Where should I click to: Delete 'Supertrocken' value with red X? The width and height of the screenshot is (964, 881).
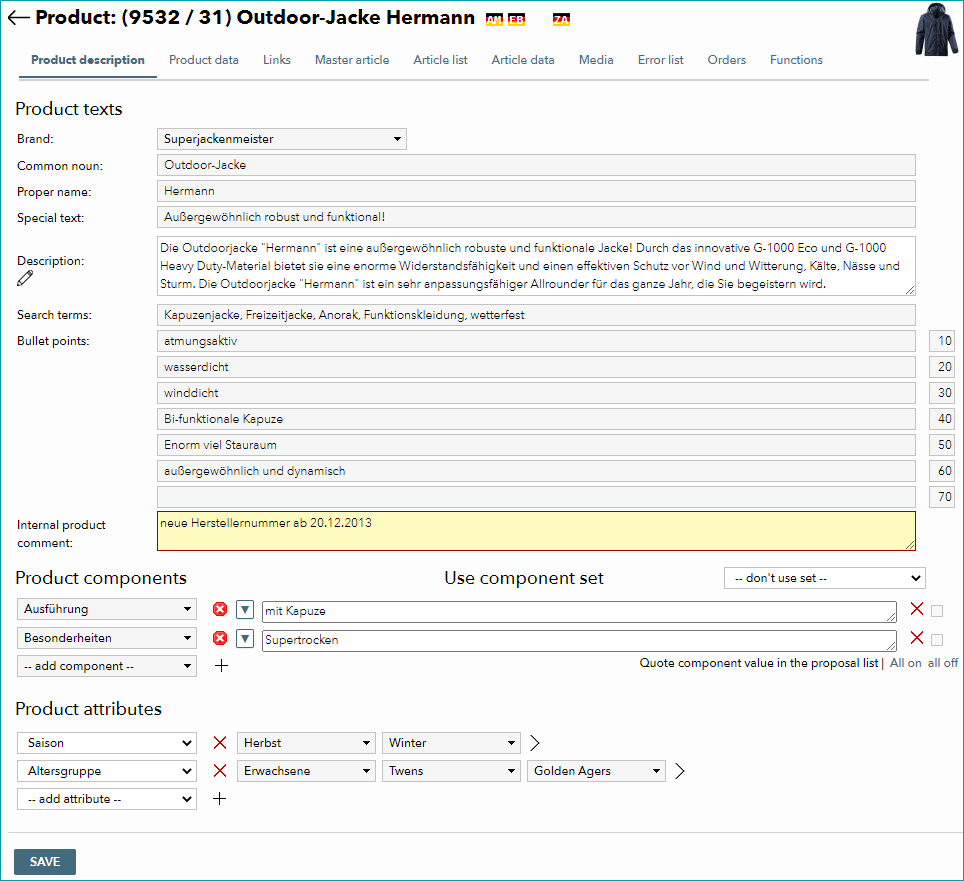917,638
